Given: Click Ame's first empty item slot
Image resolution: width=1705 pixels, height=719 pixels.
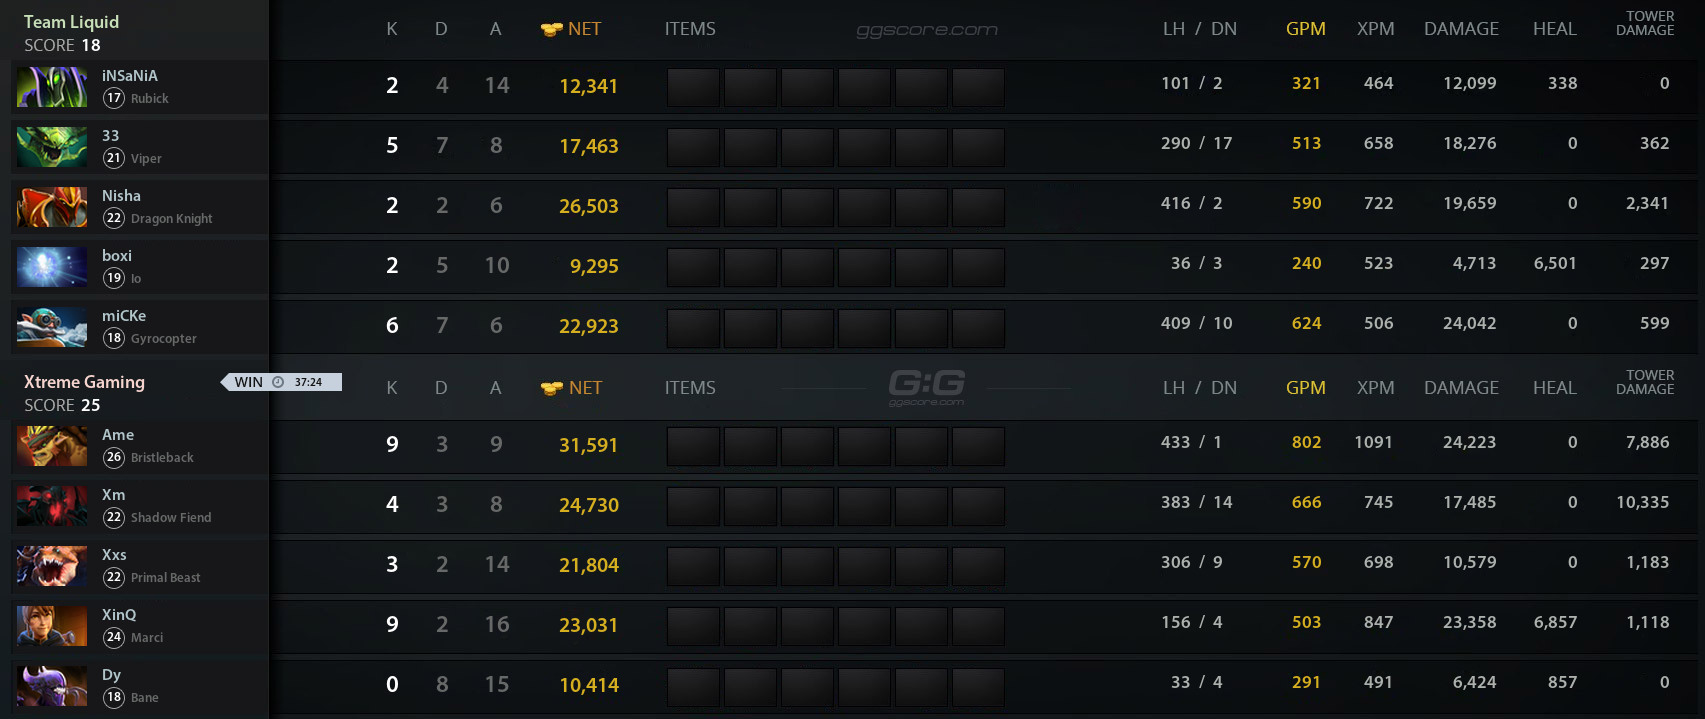Looking at the screenshot, I should (693, 446).
